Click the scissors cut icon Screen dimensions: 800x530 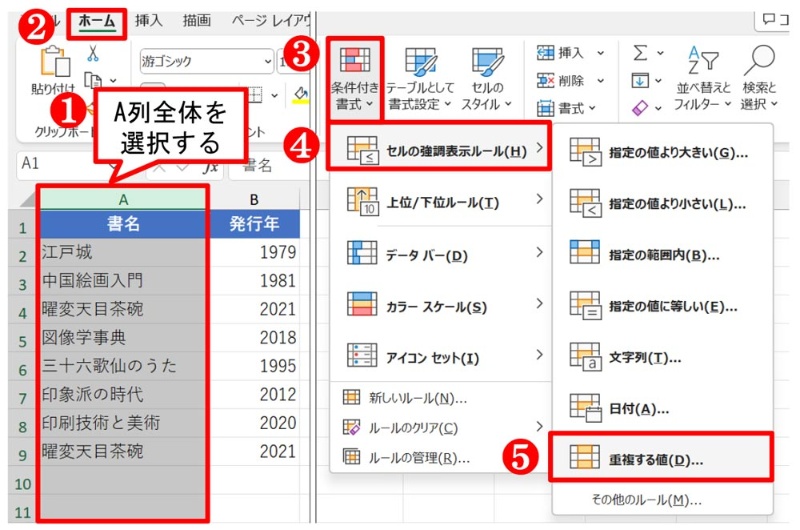coord(92,53)
